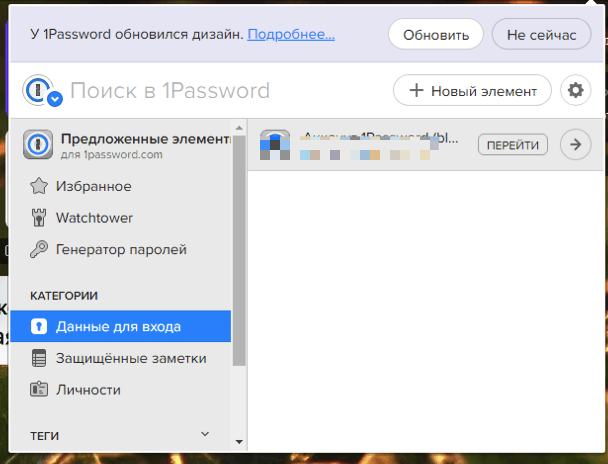The width and height of the screenshot is (608, 464).
Task: Click the account item's icon thumbnail
Action: [275, 145]
